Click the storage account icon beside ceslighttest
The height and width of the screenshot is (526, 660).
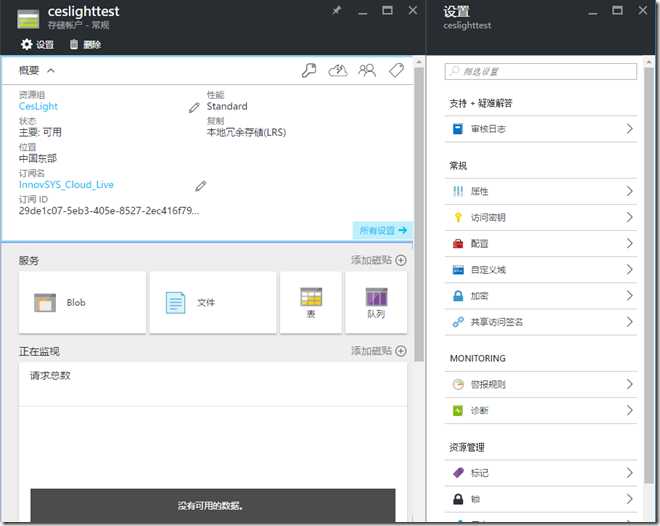(28, 19)
